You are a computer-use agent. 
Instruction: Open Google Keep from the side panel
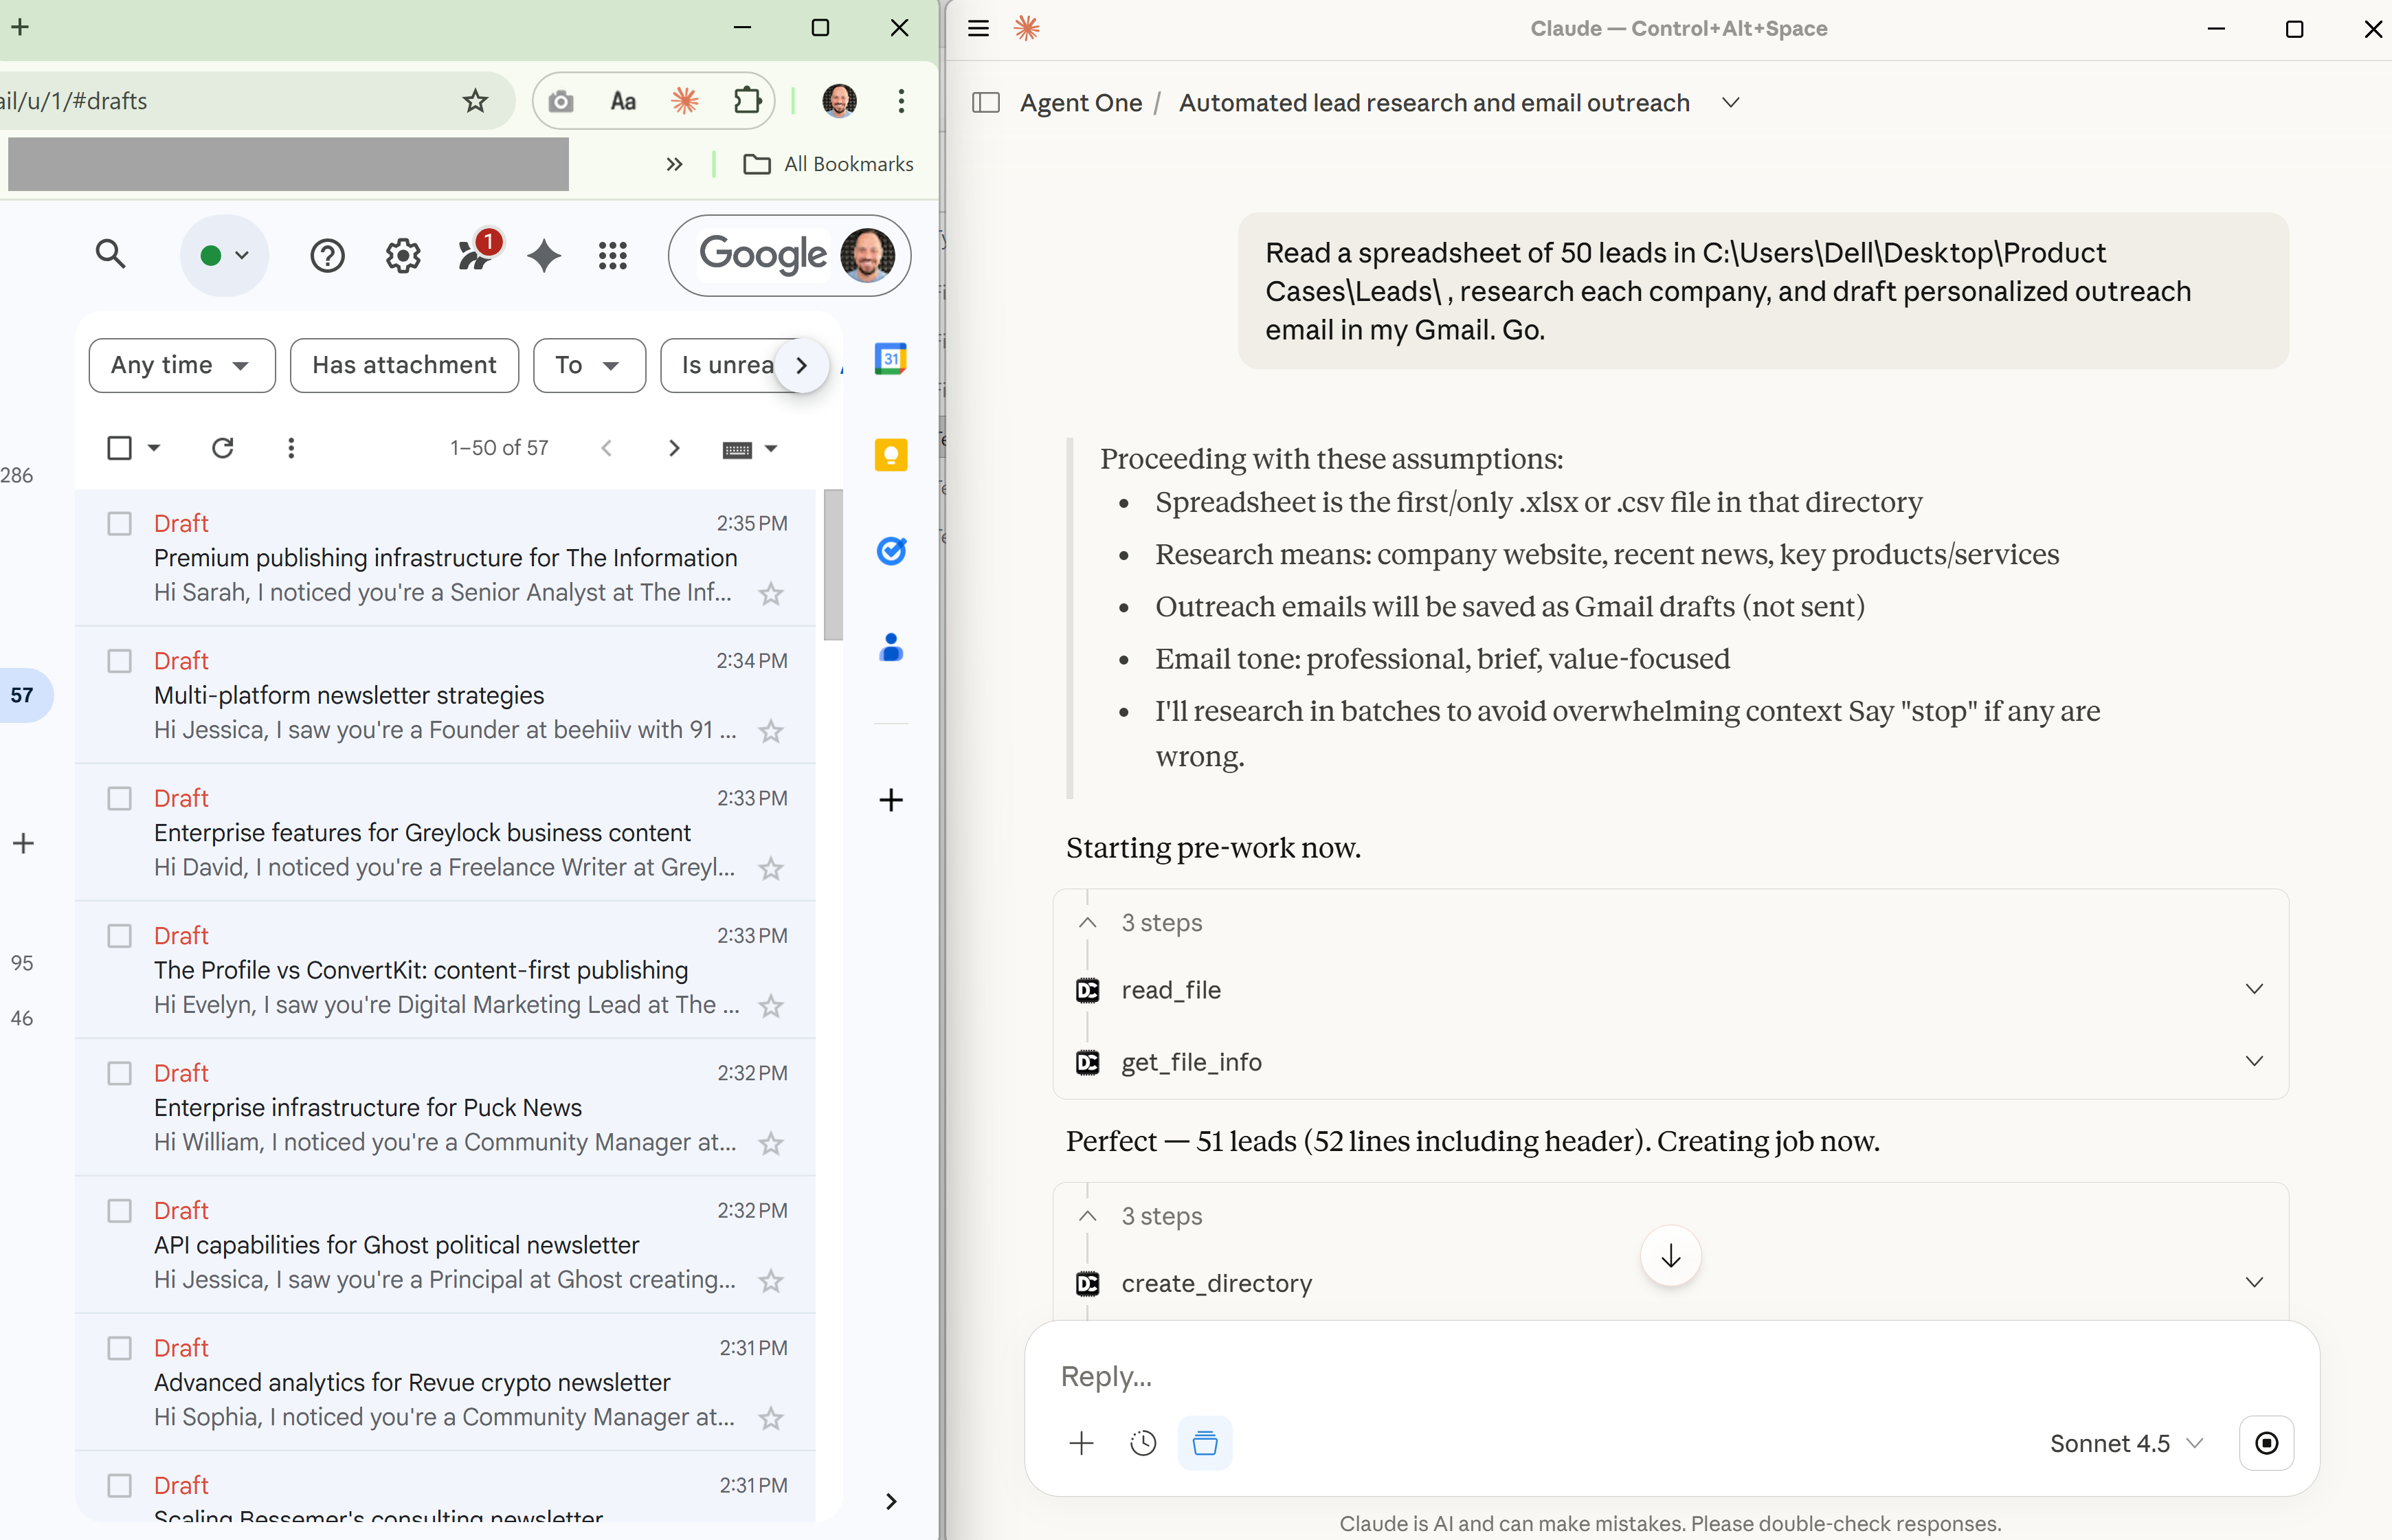click(890, 455)
